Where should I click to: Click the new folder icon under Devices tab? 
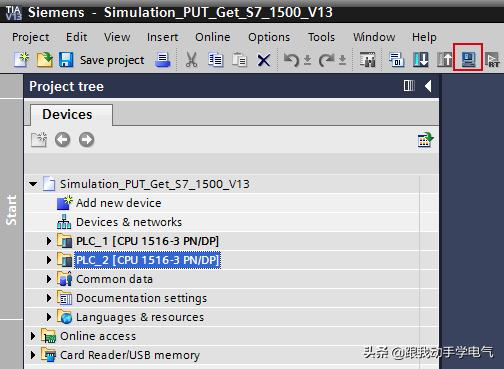coord(39,140)
